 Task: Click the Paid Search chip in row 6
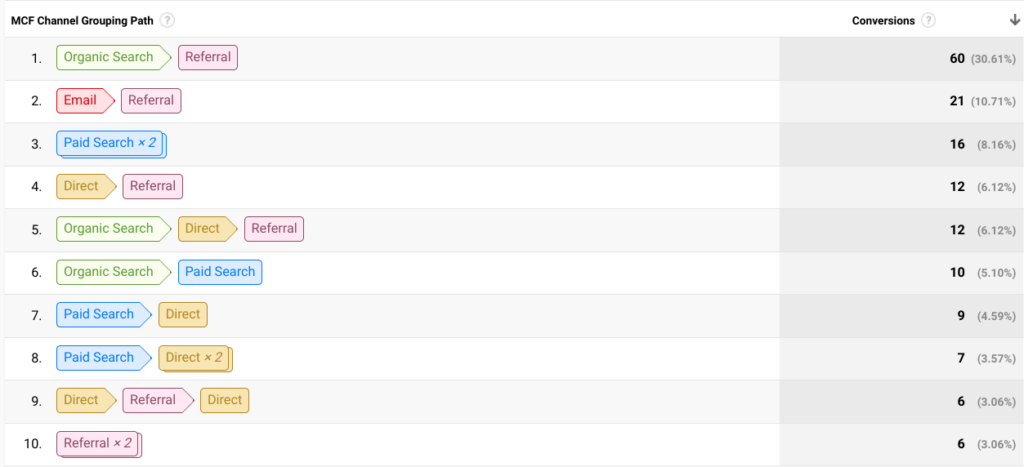tap(220, 272)
